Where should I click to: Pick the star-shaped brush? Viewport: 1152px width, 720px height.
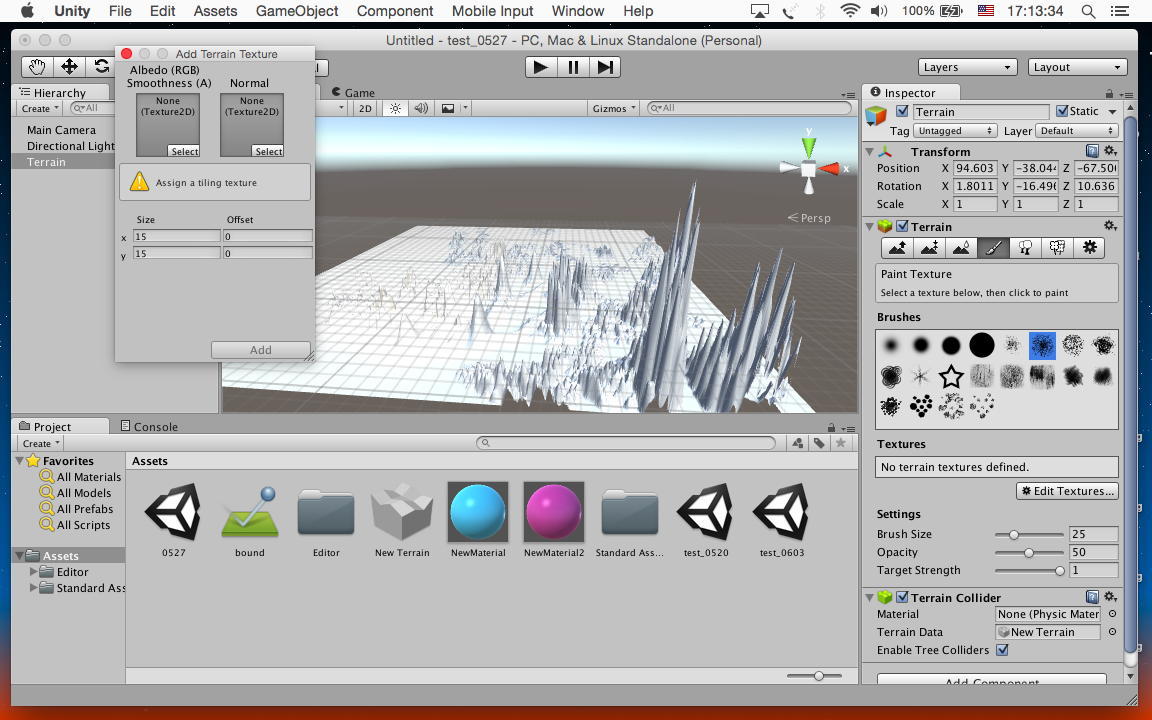[x=951, y=376]
